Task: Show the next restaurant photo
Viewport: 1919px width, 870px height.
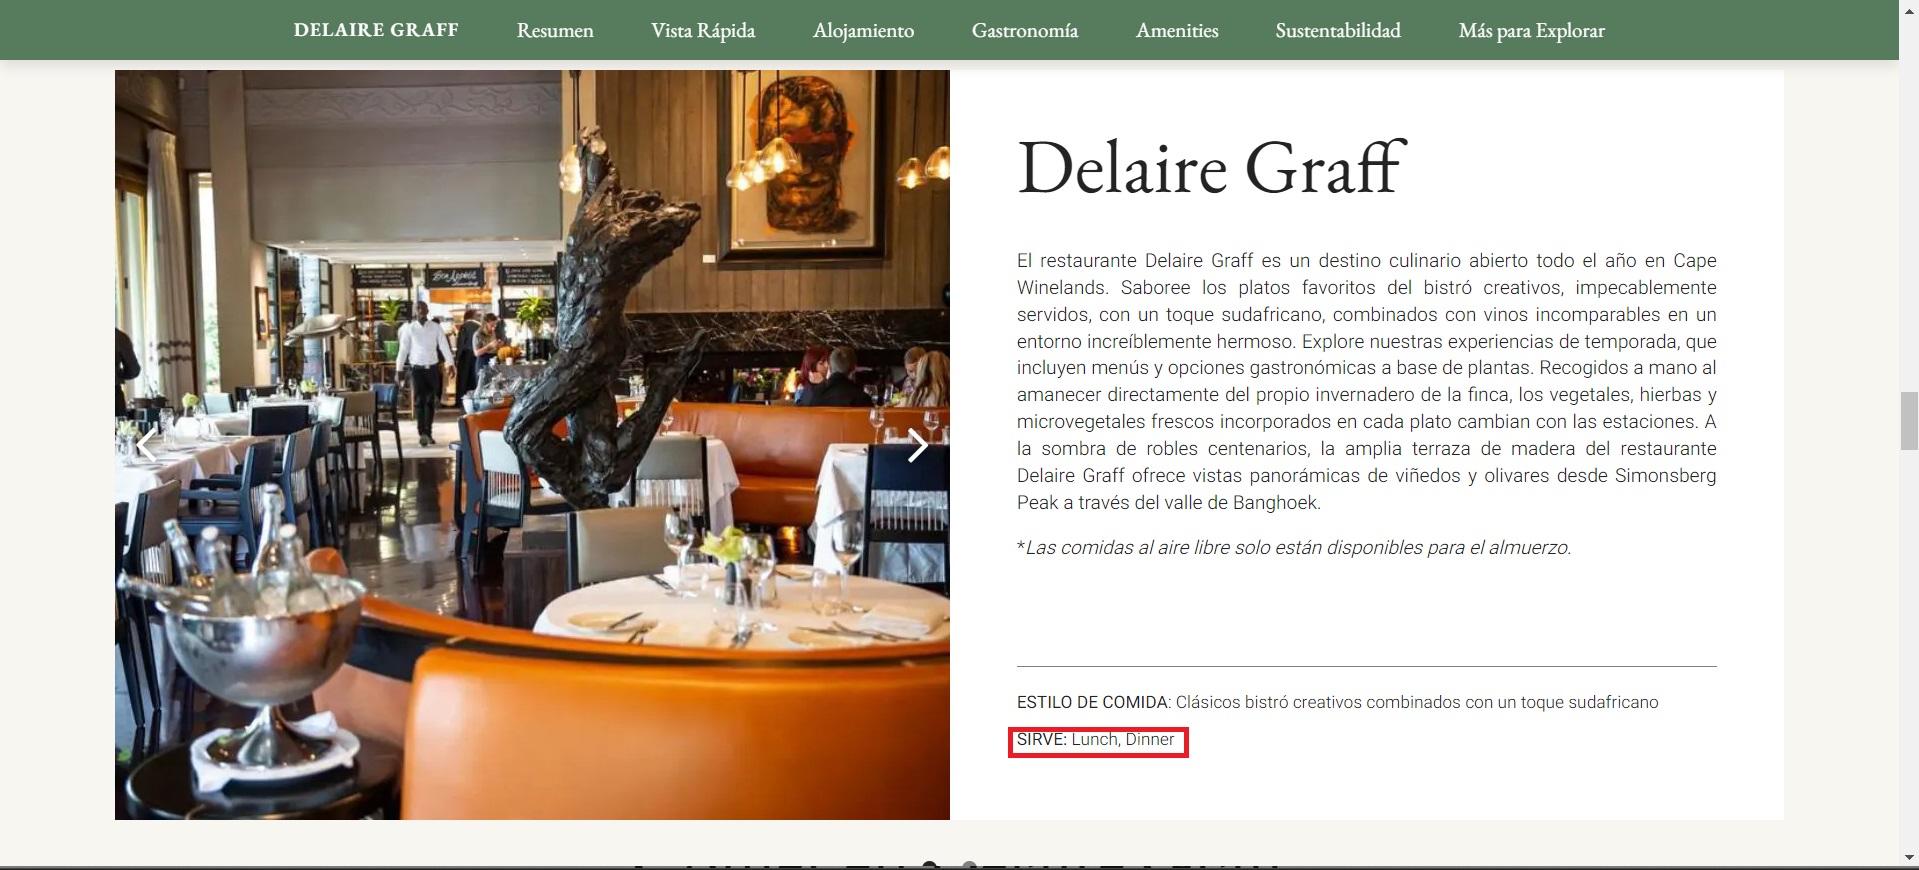Action: coord(917,445)
